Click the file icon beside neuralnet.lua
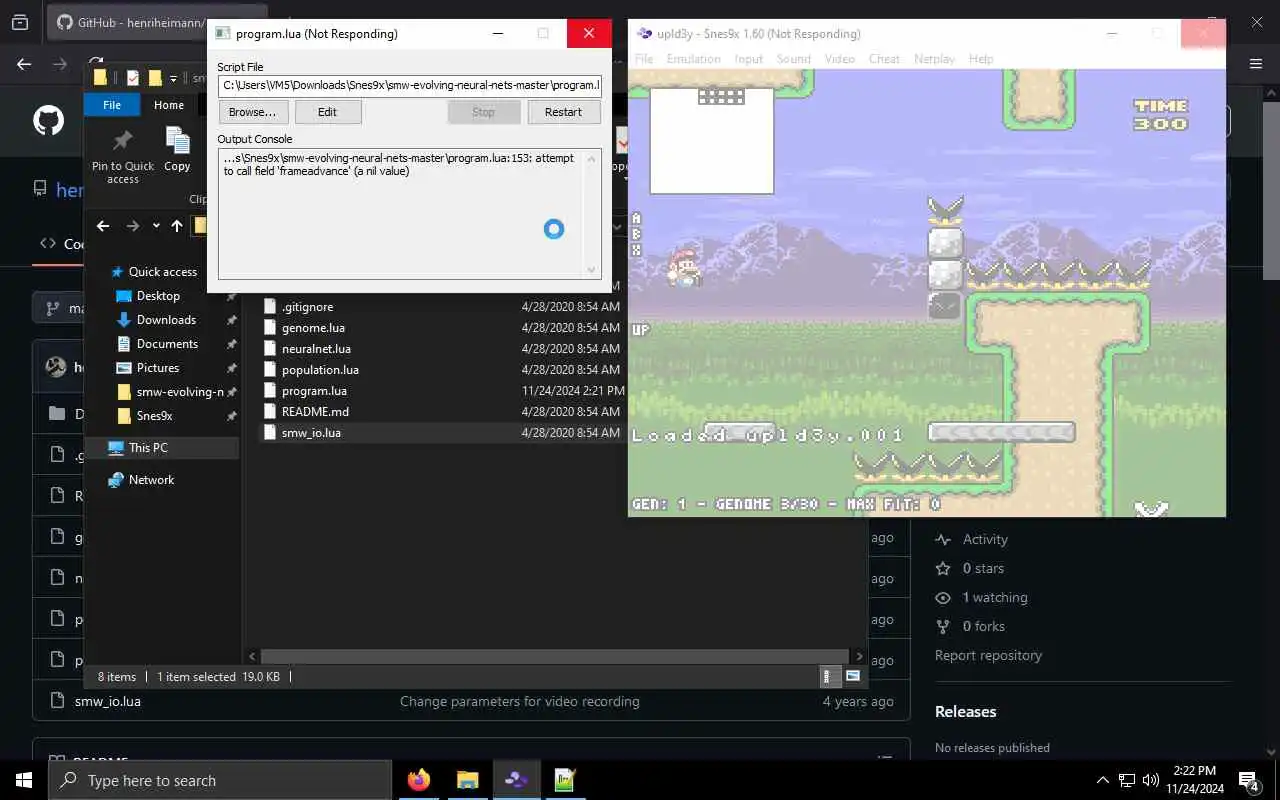The image size is (1280, 800). click(x=269, y=349)
